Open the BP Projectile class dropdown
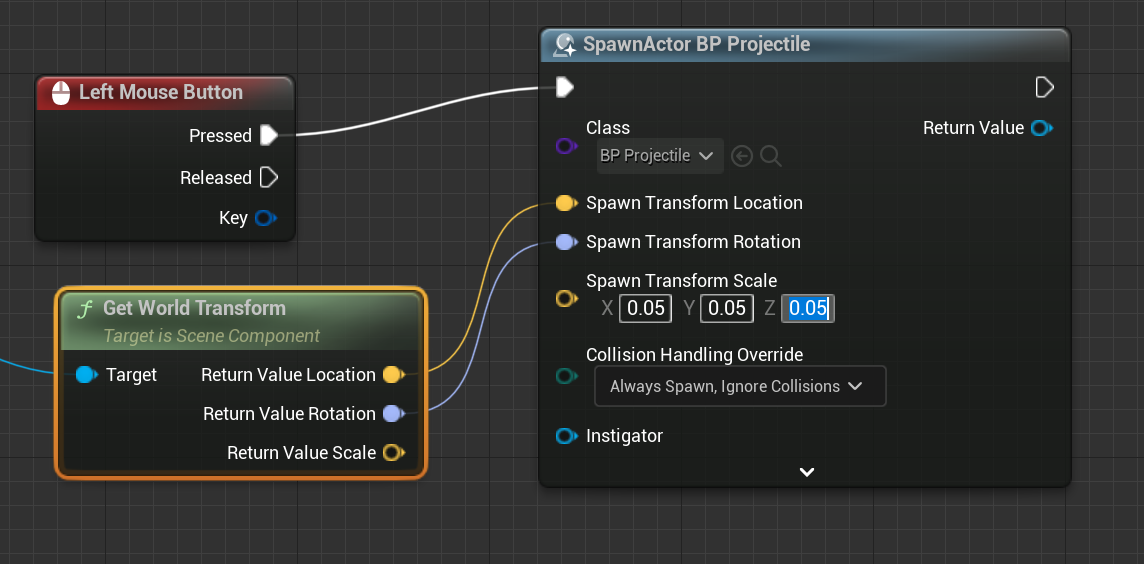Screen dimensions: 1144x564 [657, 156]
